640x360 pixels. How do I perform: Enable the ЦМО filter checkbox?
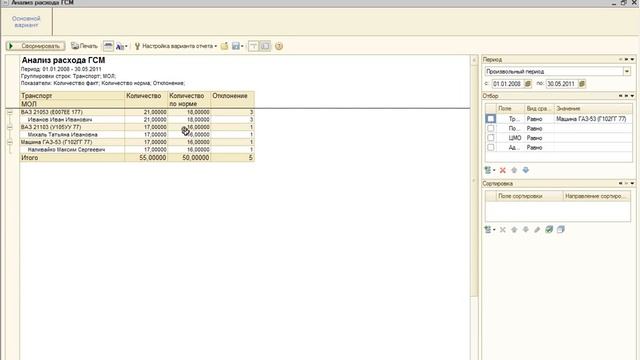tap(491, 138)
